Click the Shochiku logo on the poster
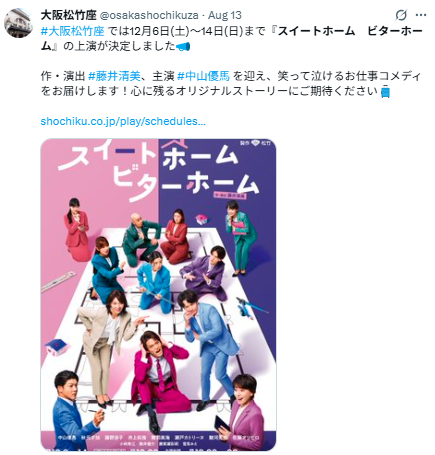Viewport: 435px width, 455px height. pos(256,143)
